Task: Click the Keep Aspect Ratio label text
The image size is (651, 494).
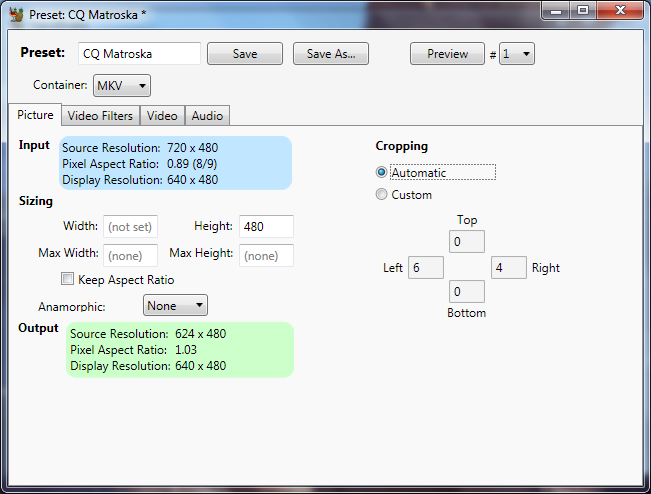Action: [126, 279]
